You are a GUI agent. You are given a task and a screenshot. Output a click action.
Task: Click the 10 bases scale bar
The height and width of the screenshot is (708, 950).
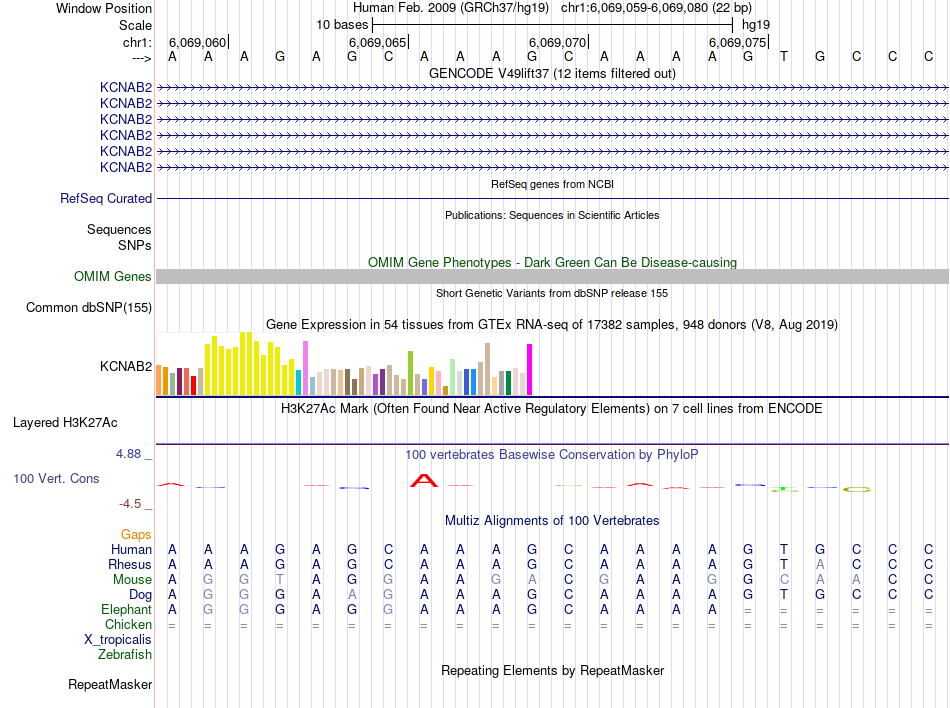pyautogui.click(x=552, y=24)
